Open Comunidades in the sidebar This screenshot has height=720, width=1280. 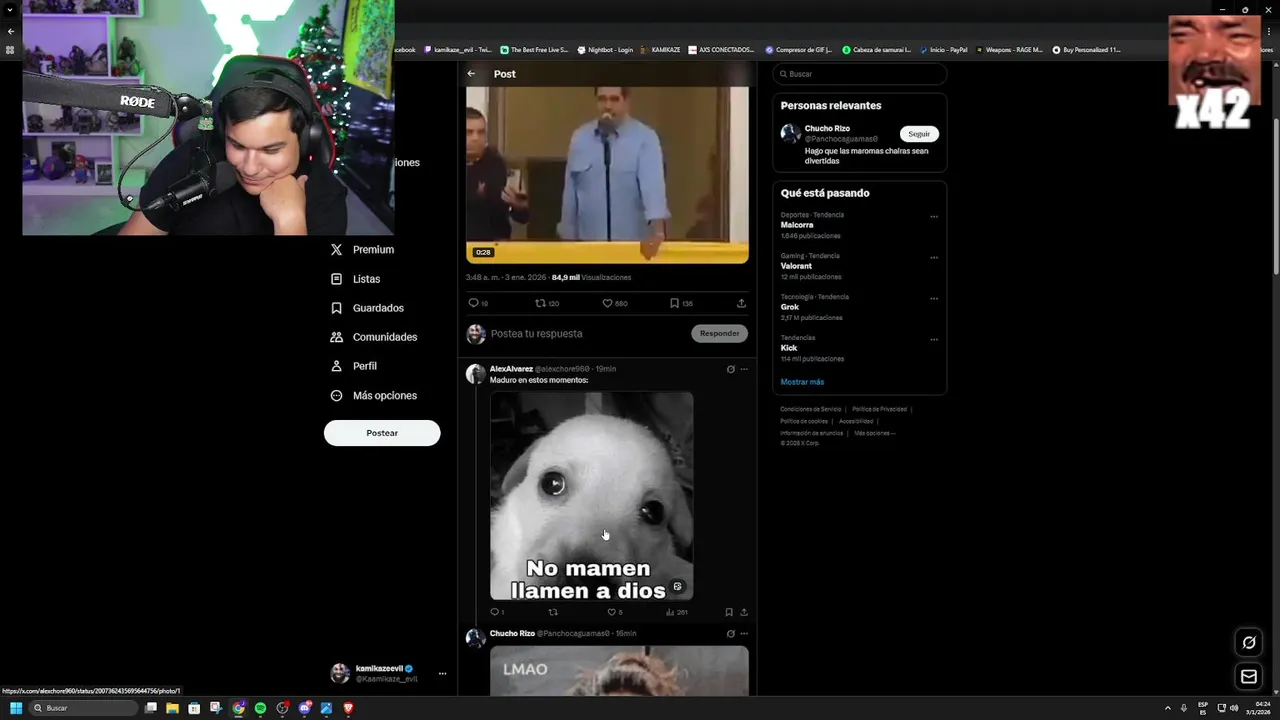point(374,337)
